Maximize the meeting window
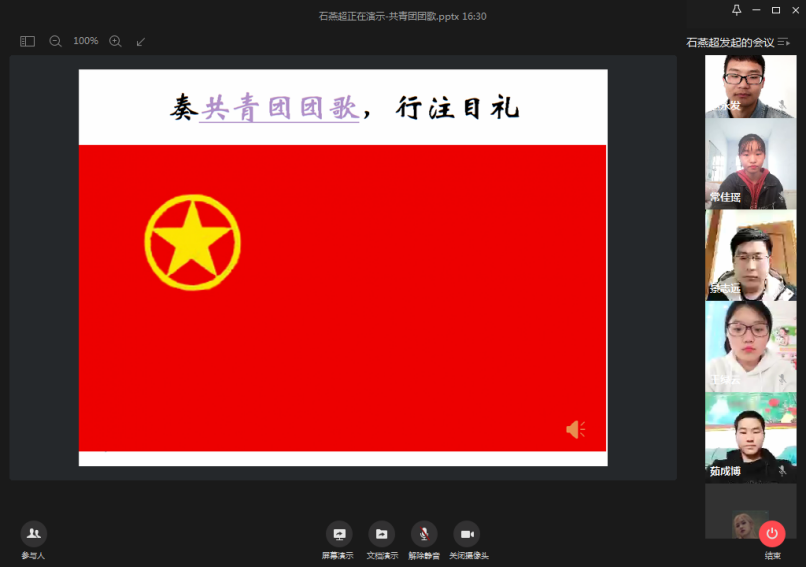The height and width of the screenshot is (567, 807). [x=776, y=10]
